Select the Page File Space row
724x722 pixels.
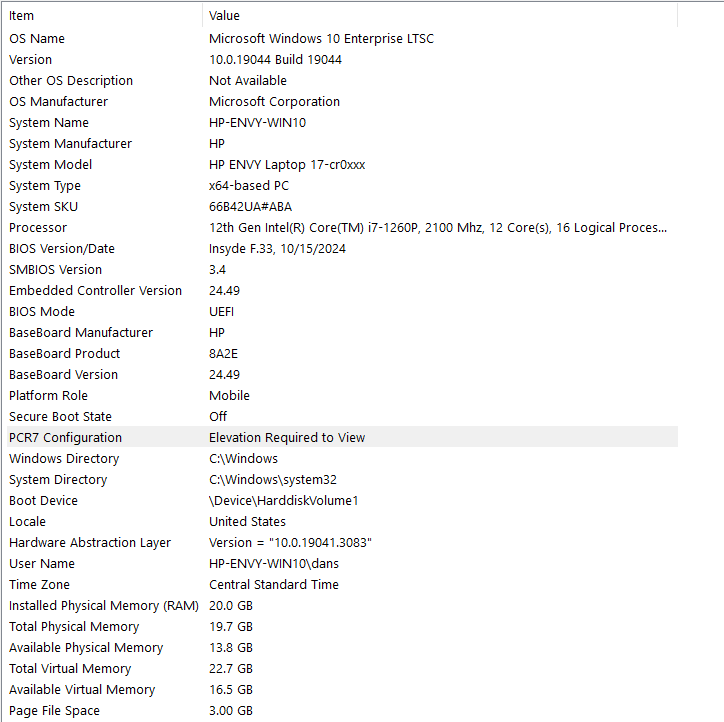[342, 711]
